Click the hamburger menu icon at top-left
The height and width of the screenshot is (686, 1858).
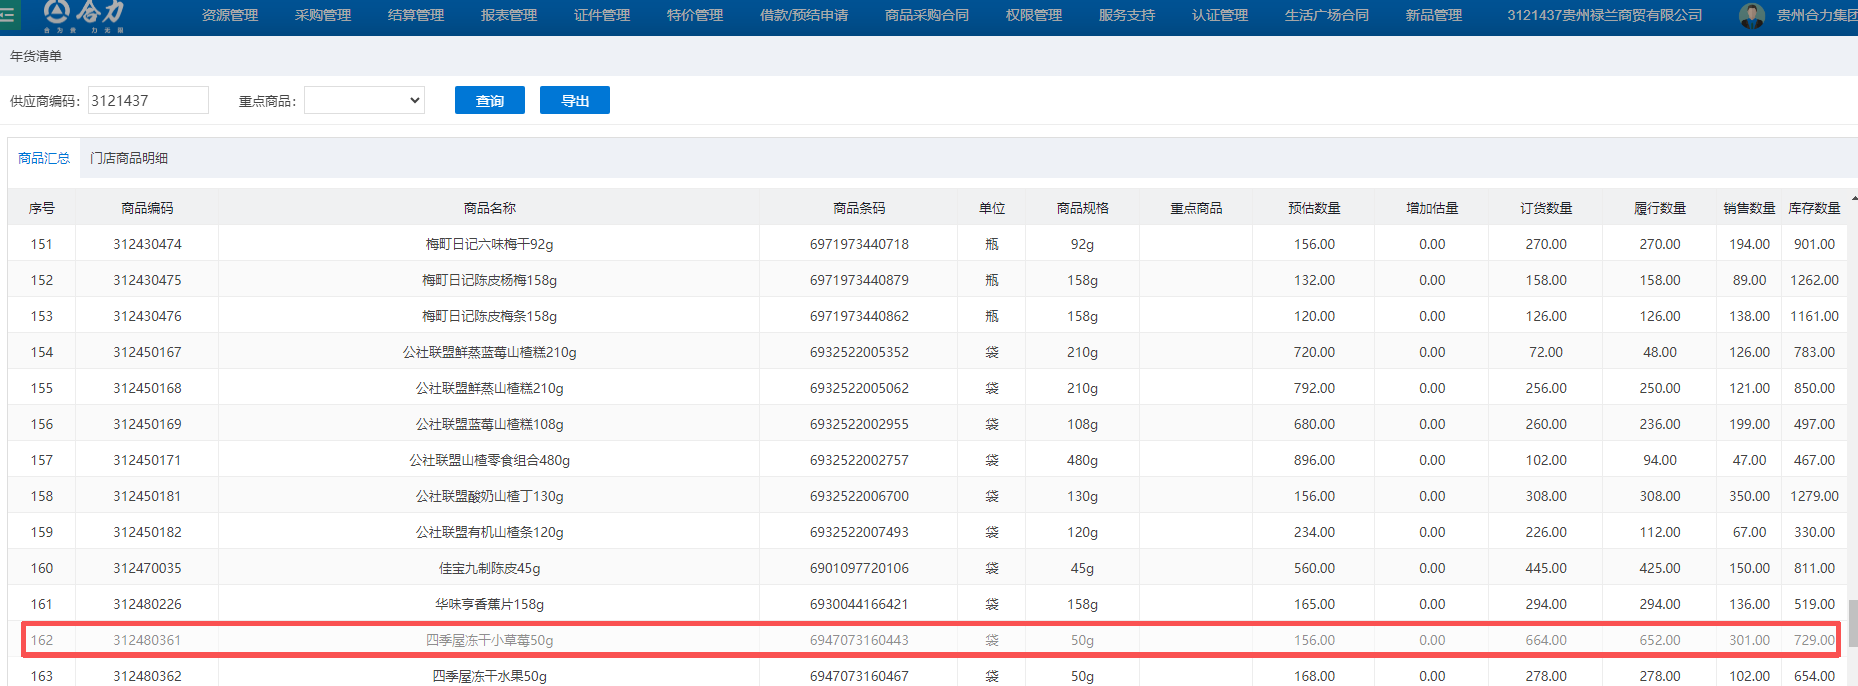pyautogui.click(x=9, y=15)
